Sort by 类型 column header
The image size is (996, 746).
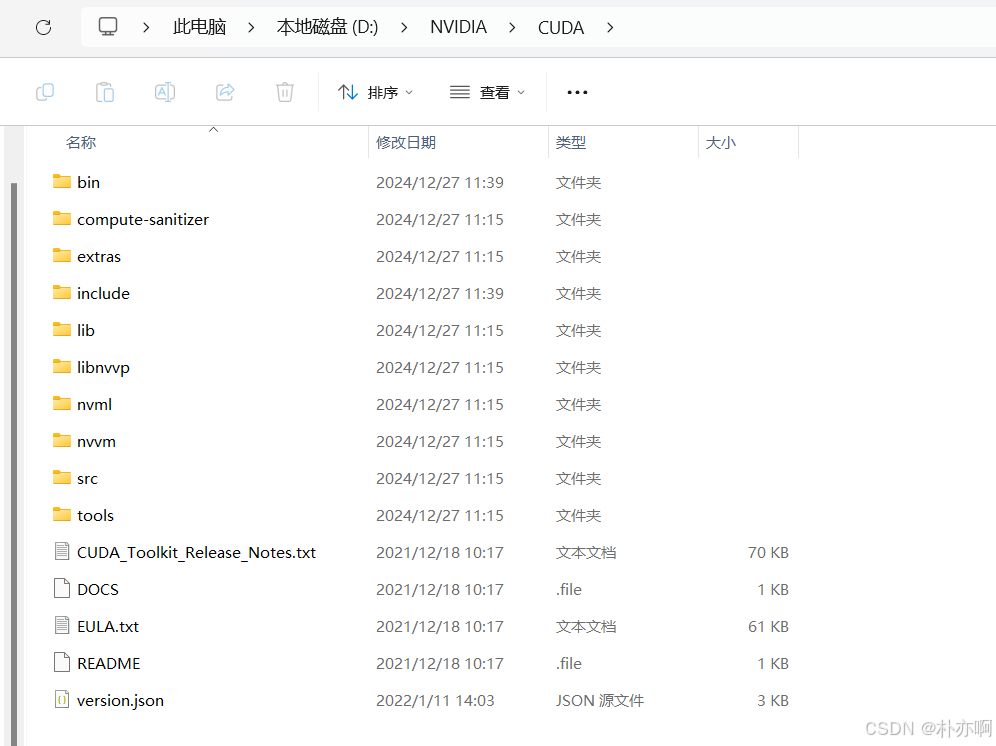[x=570, y=142]
